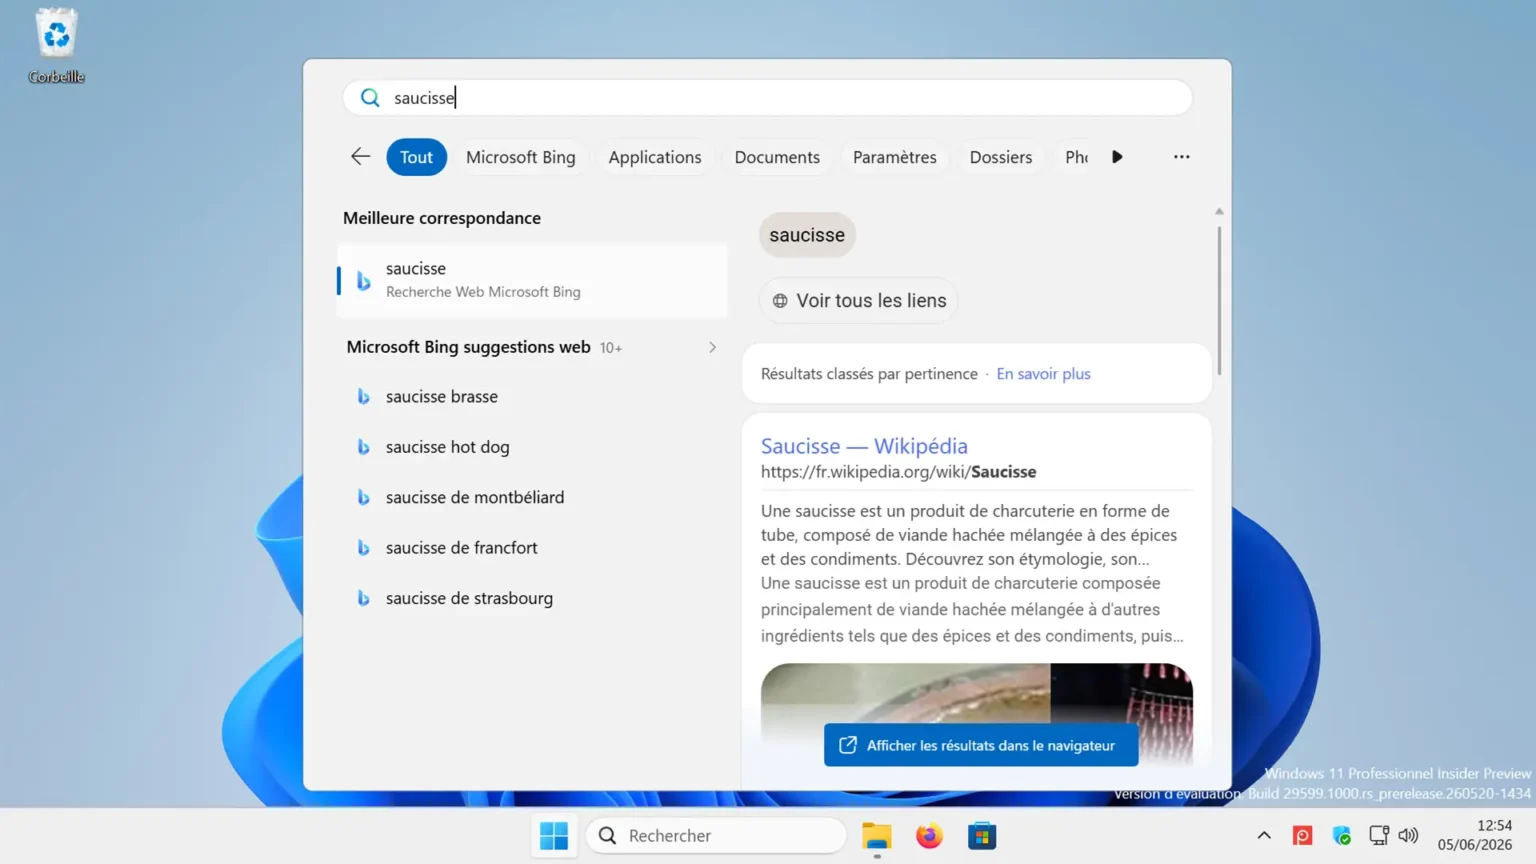Click Bing icon beside saucisse de strasbourg

[x=364, y=598]
